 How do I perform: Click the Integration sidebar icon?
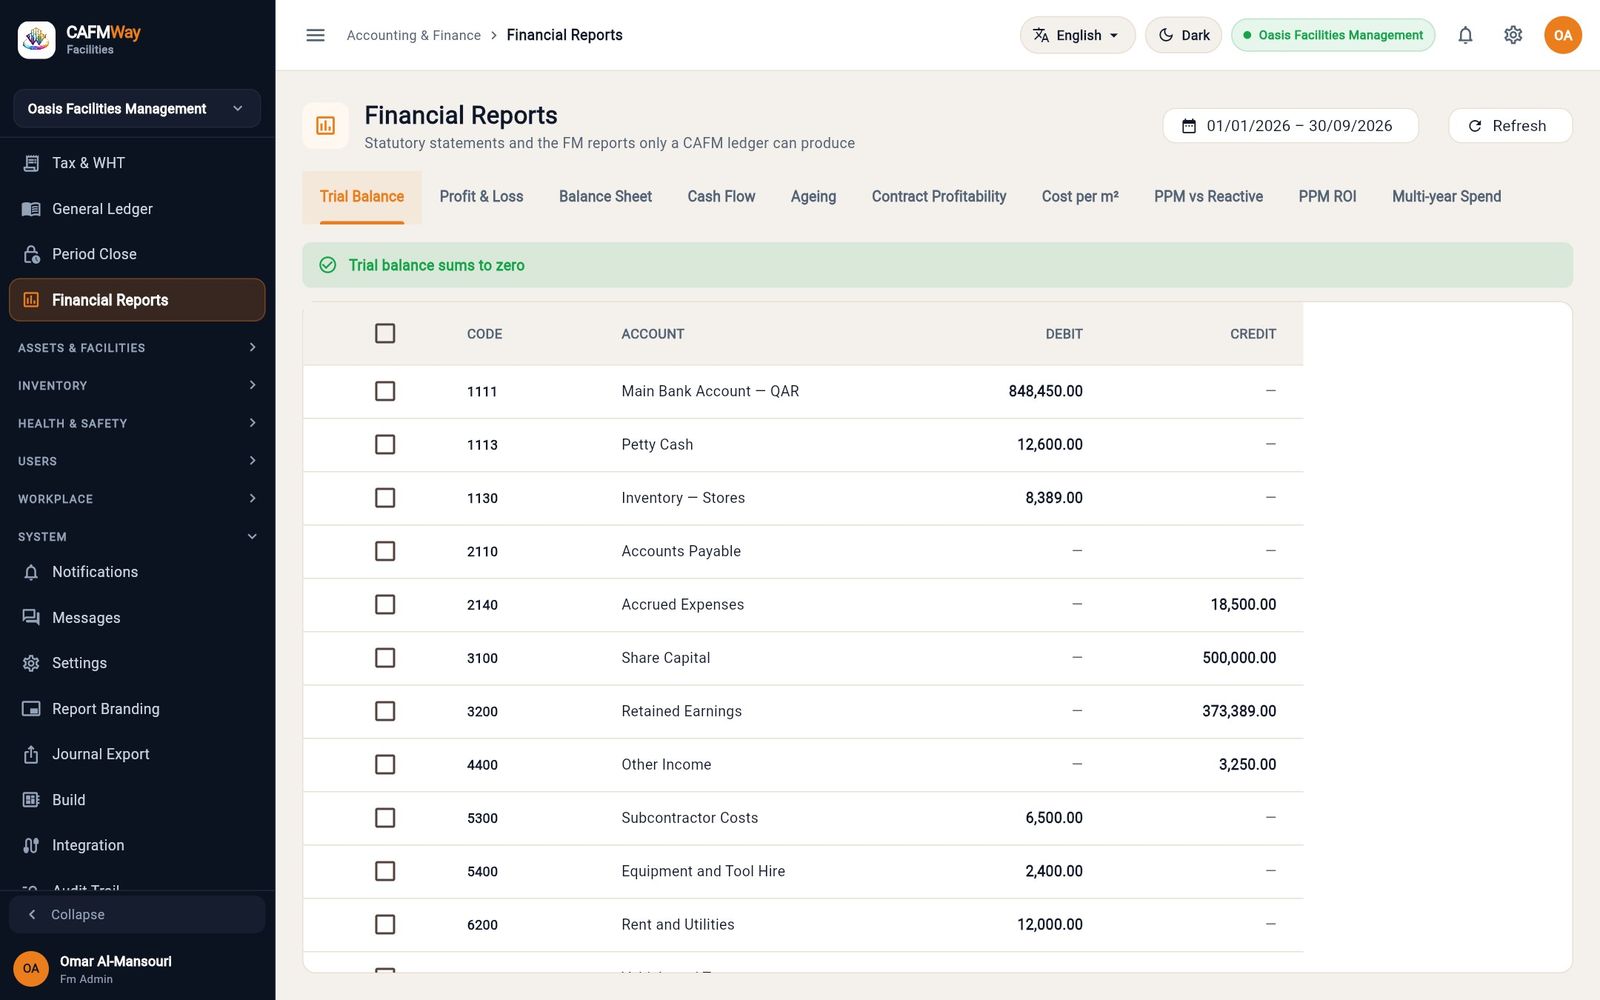[x=31, y=845]
